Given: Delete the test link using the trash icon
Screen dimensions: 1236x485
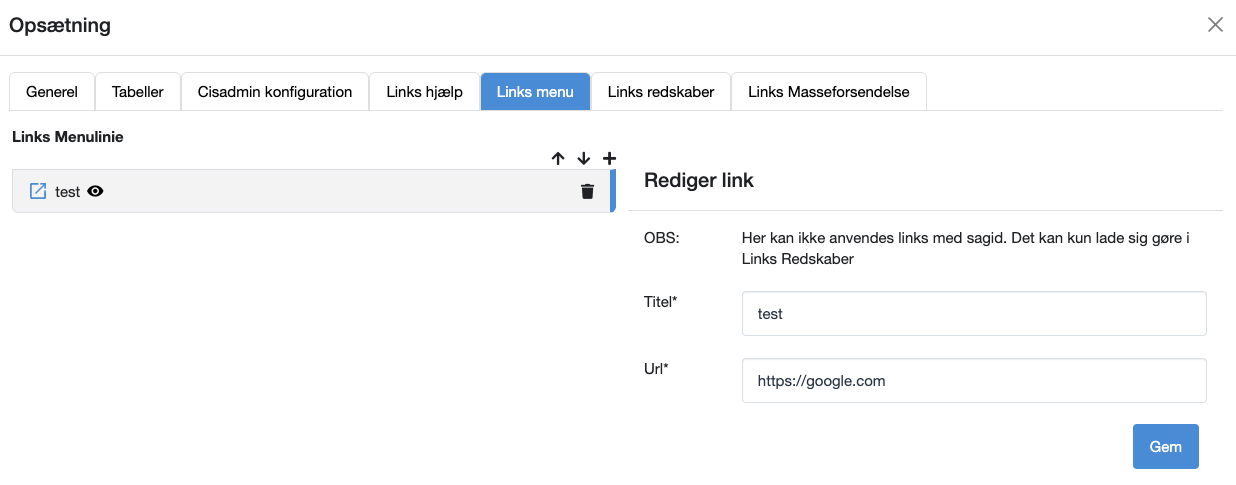Looking at the screenshot, I should [x=587, y=192].
